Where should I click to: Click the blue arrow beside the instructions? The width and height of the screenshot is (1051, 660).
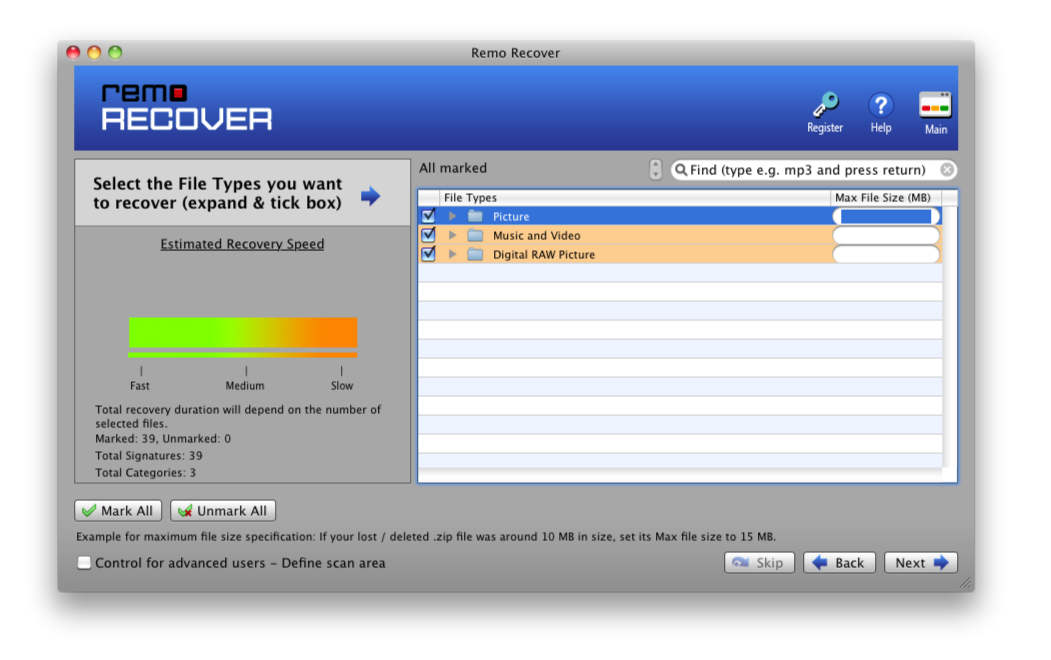pyautogui.click(x=371, y=196)
